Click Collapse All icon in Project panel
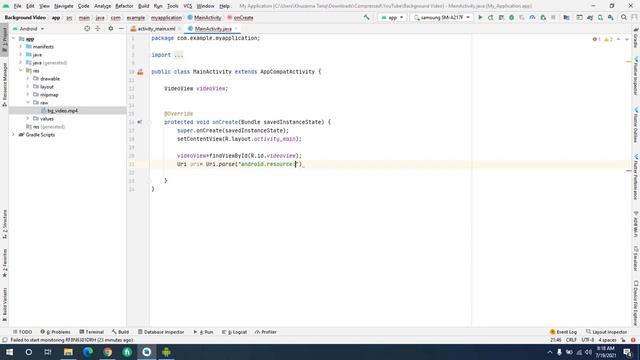The width and height of the screenshot is (640, 360). click(x=98, y=29)
